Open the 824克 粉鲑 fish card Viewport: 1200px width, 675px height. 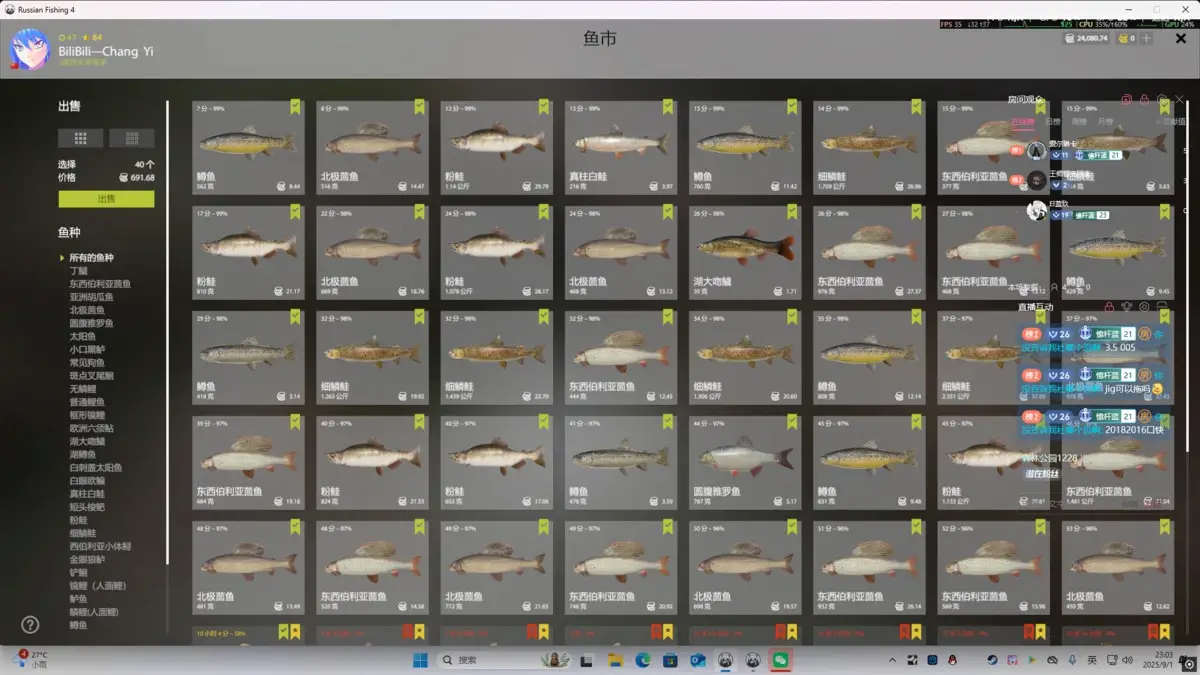372,462
